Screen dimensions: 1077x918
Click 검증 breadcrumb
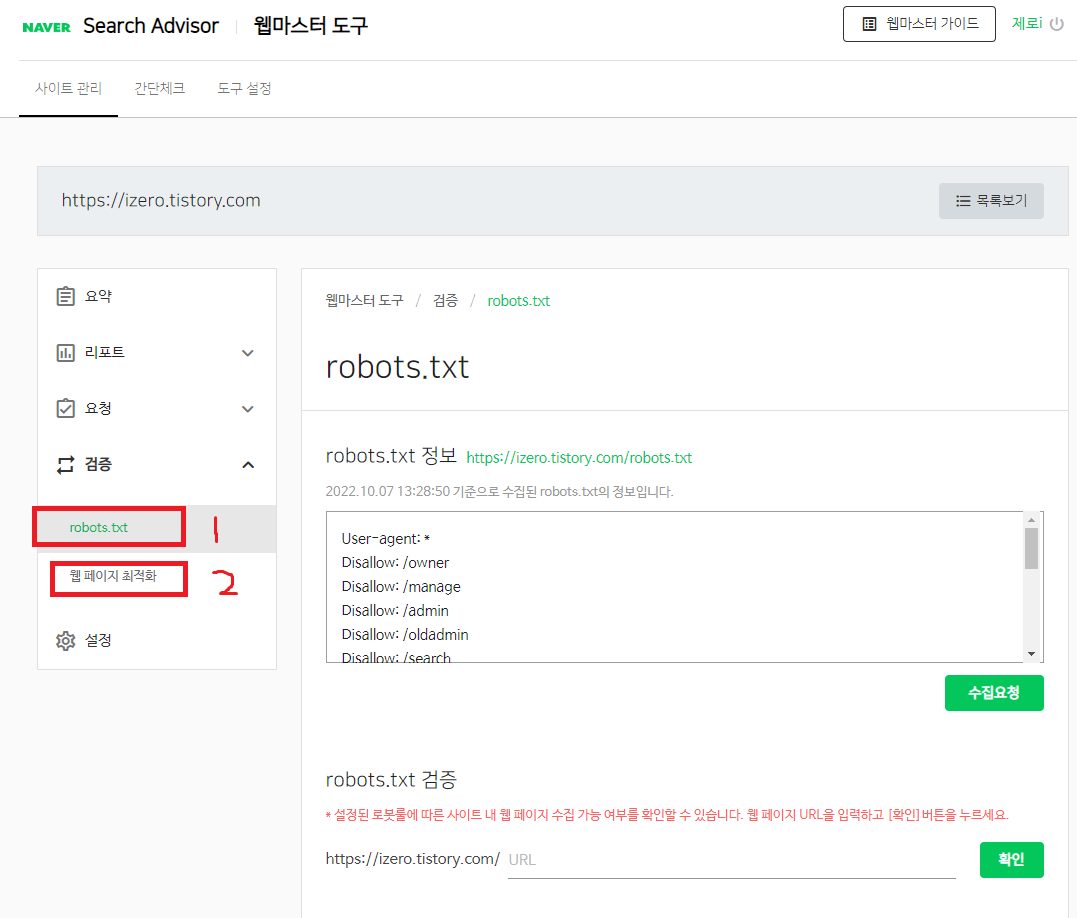(x=445, y=301)
